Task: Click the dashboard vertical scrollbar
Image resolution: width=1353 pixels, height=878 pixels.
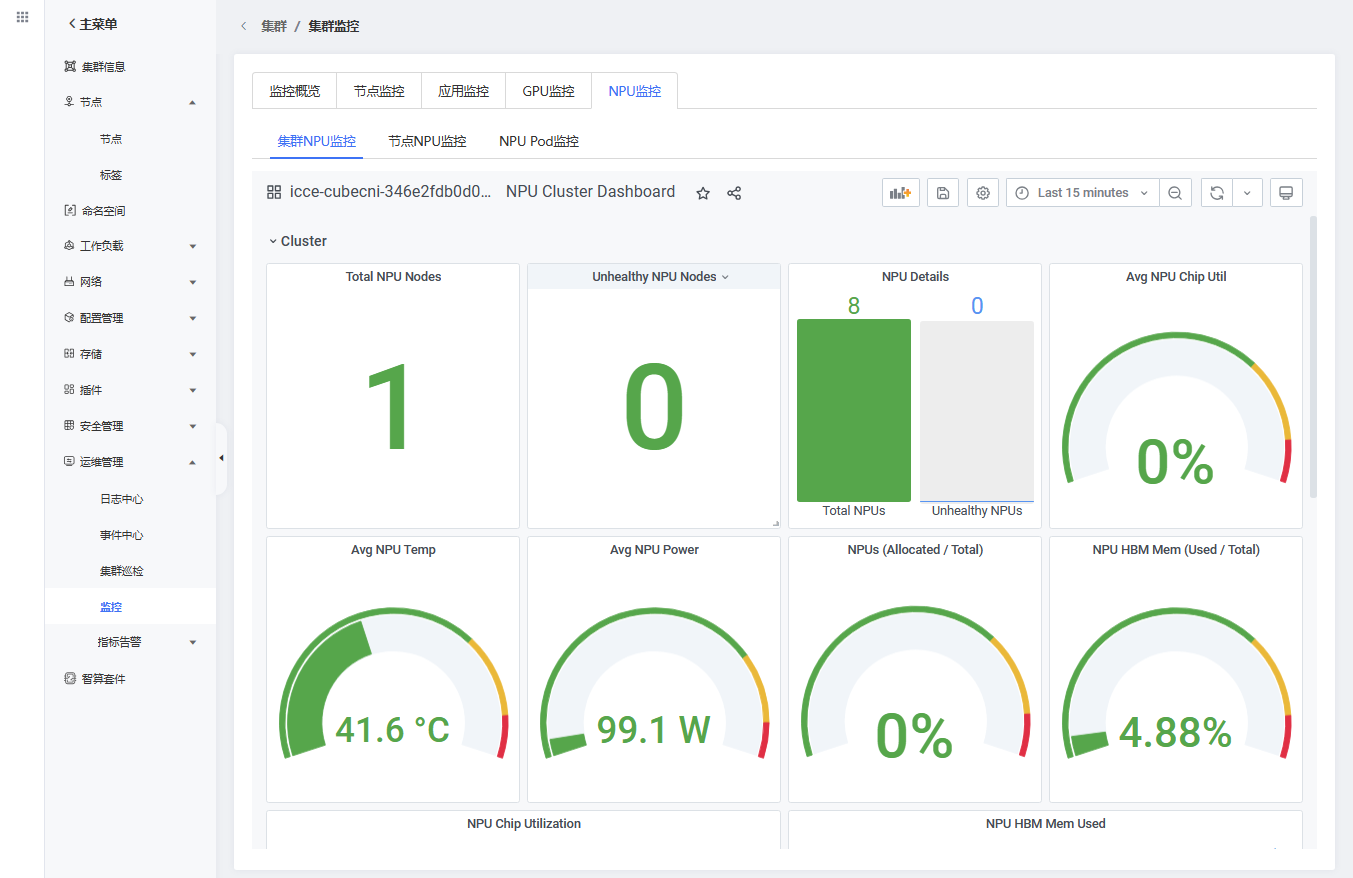Action: (x=1313, y=357)
